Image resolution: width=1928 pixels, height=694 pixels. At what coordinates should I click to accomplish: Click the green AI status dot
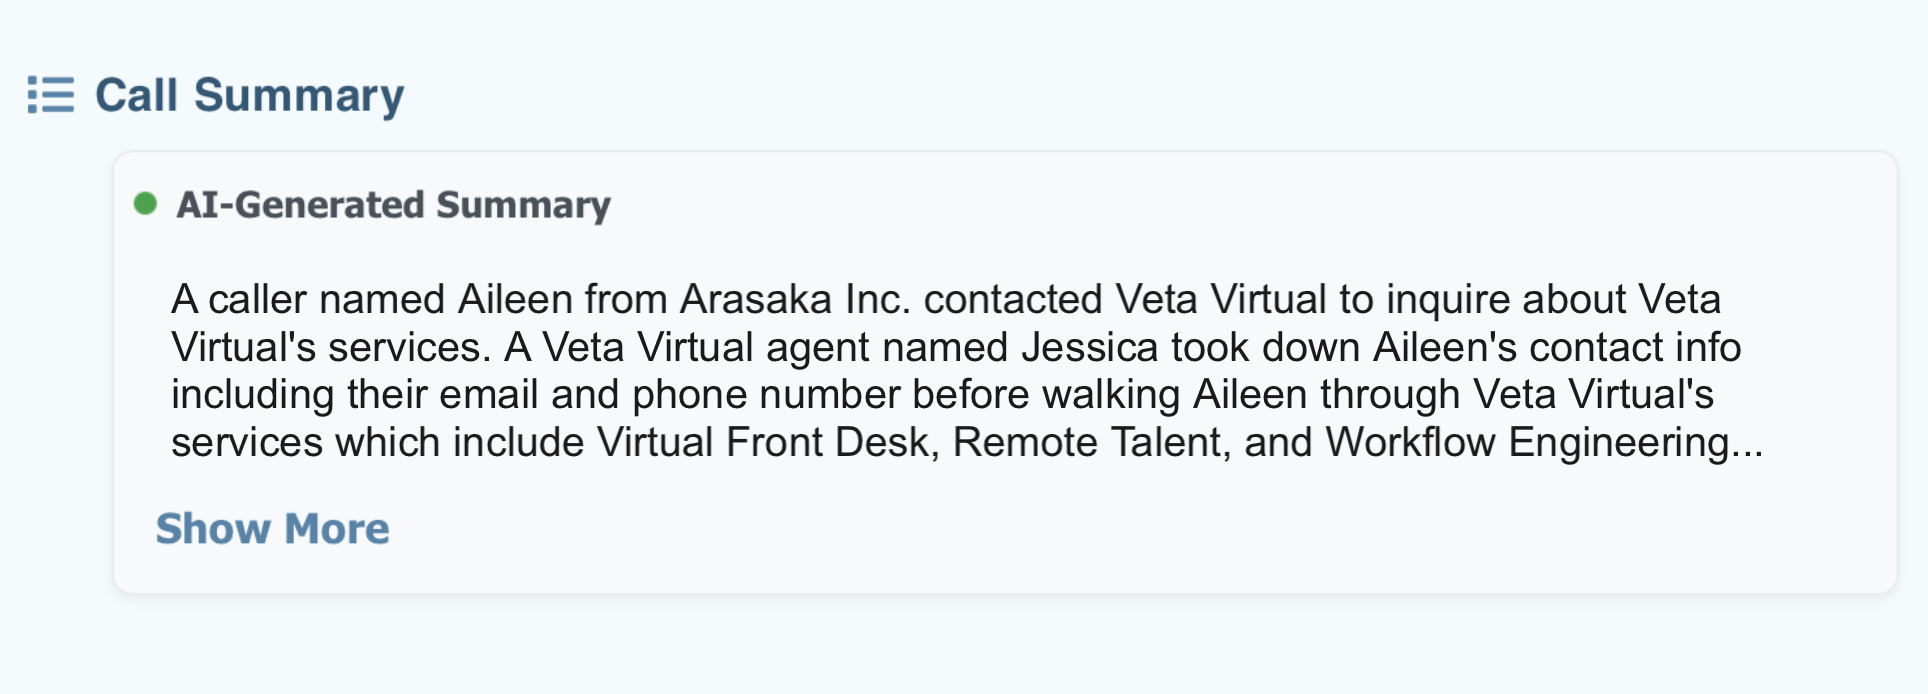[146, 204]
